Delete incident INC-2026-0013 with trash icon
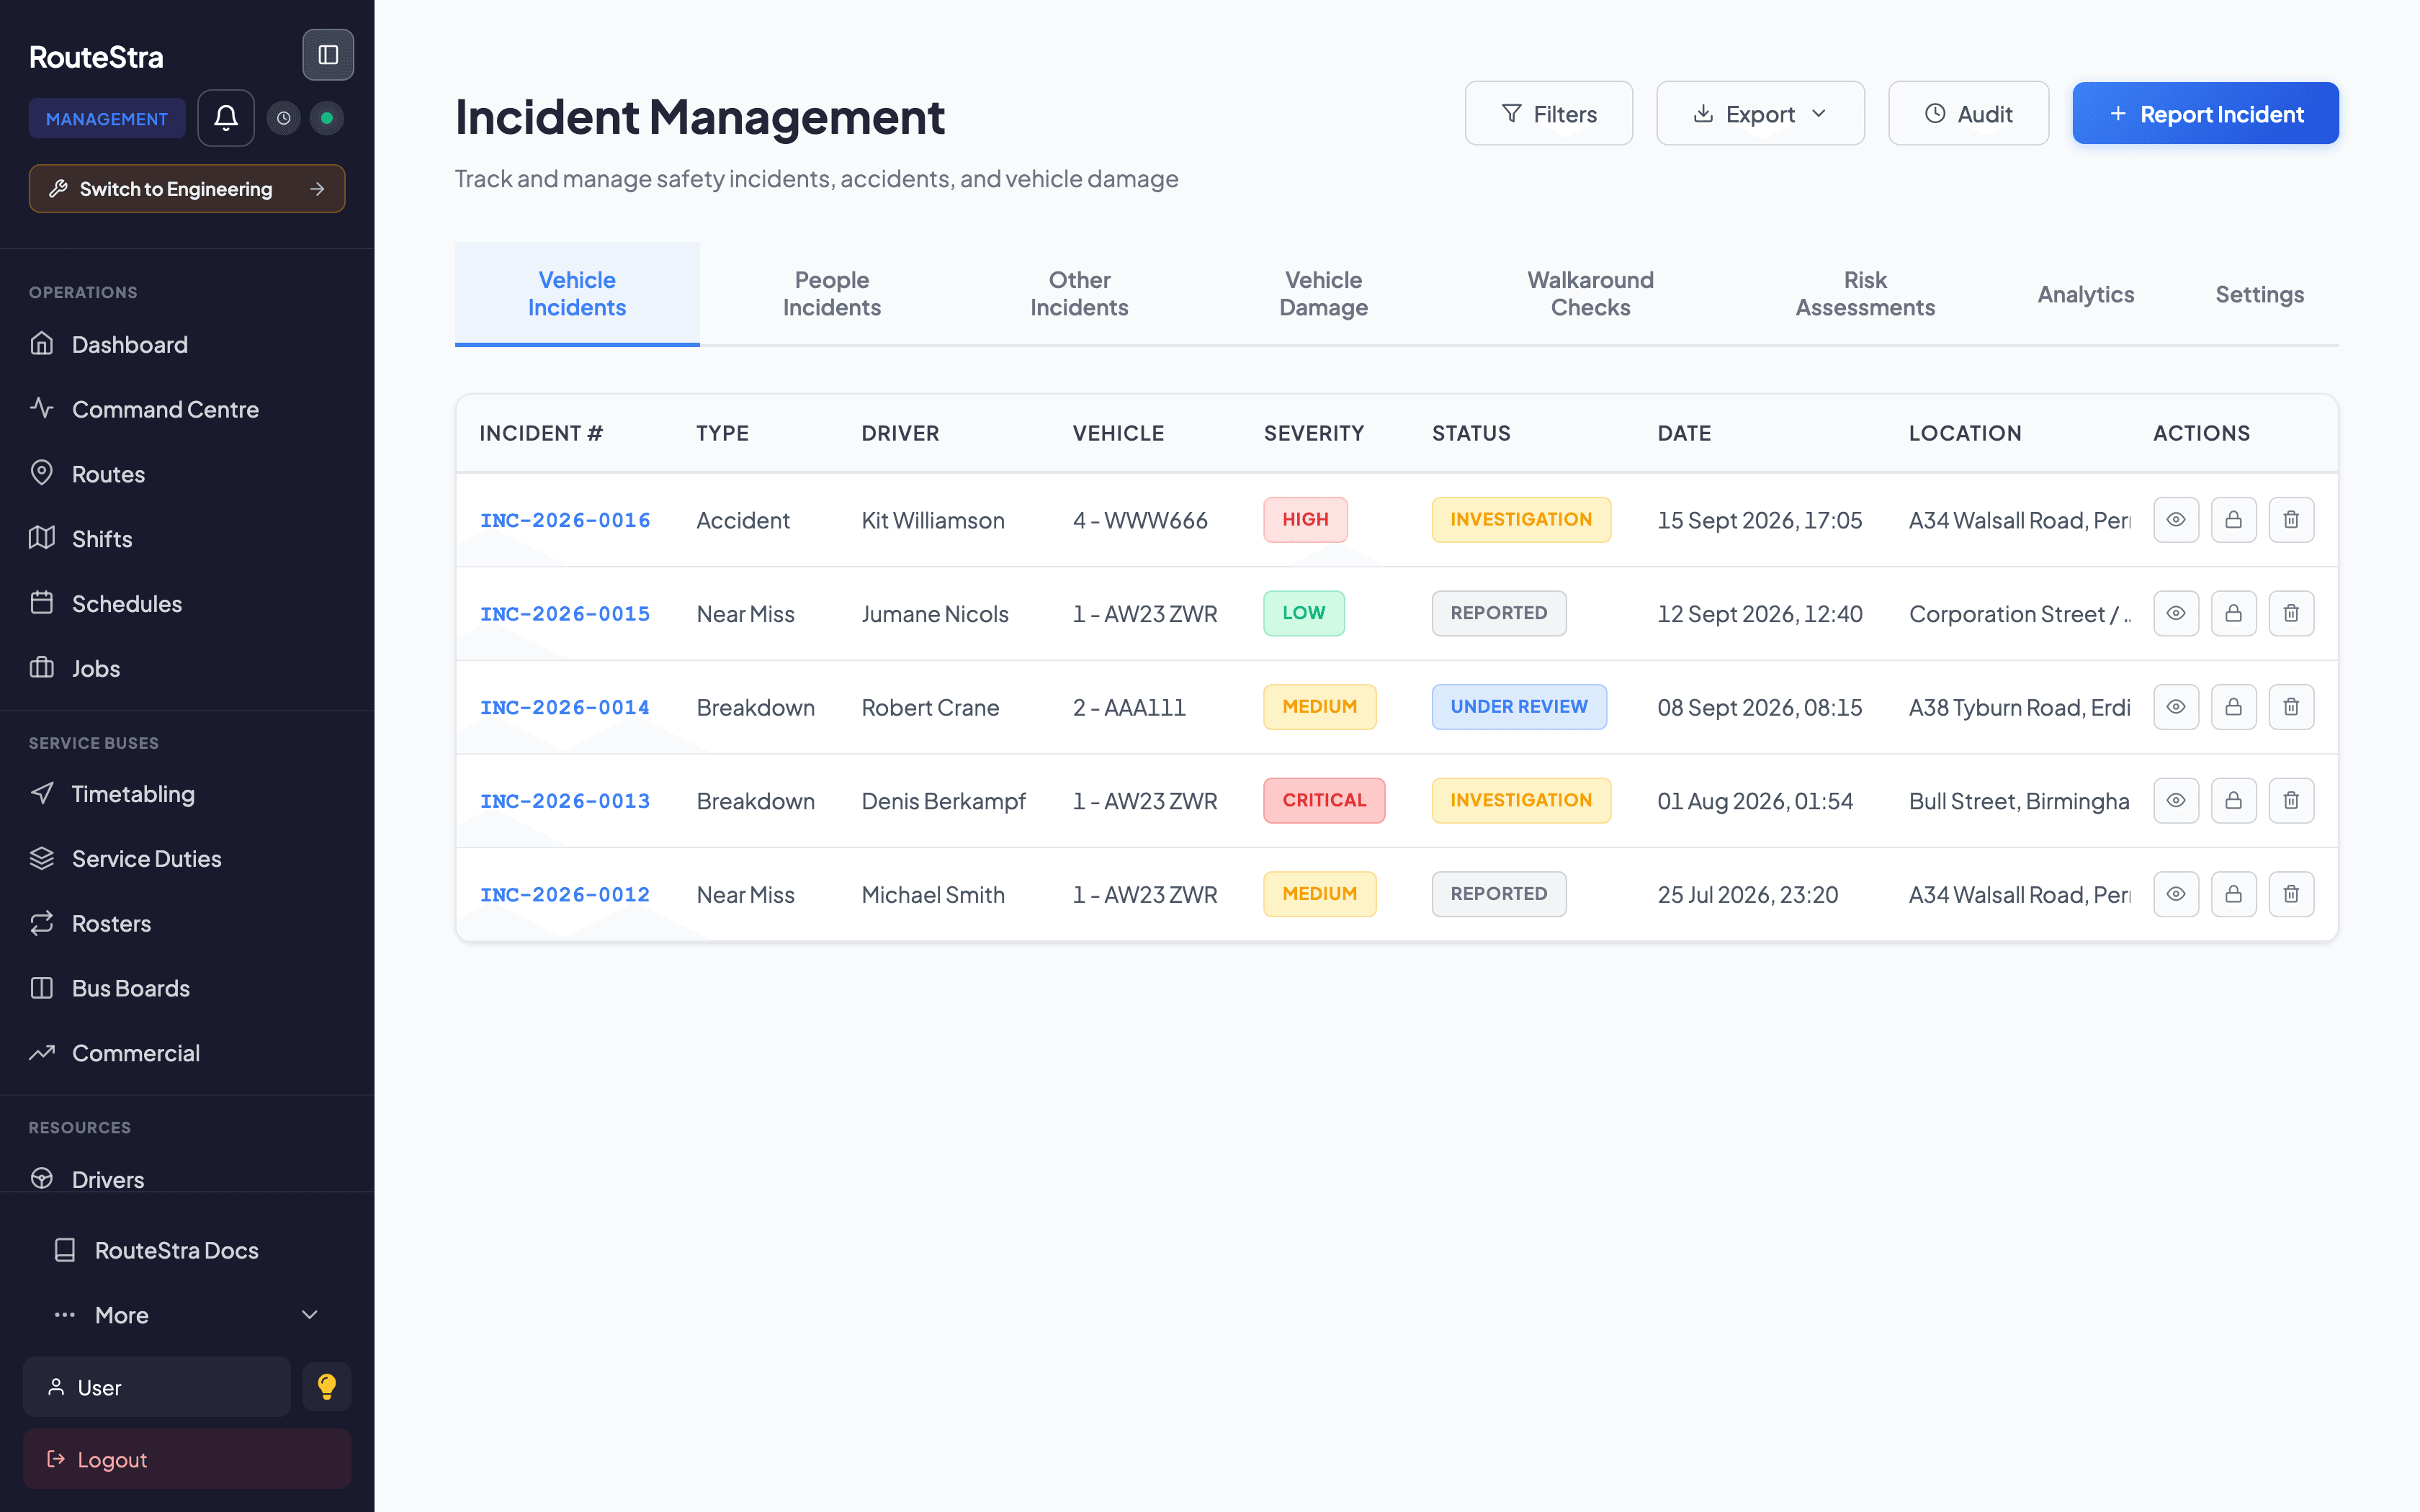The height and width of the screenshot is (1512, 2420). (2291, 800)
